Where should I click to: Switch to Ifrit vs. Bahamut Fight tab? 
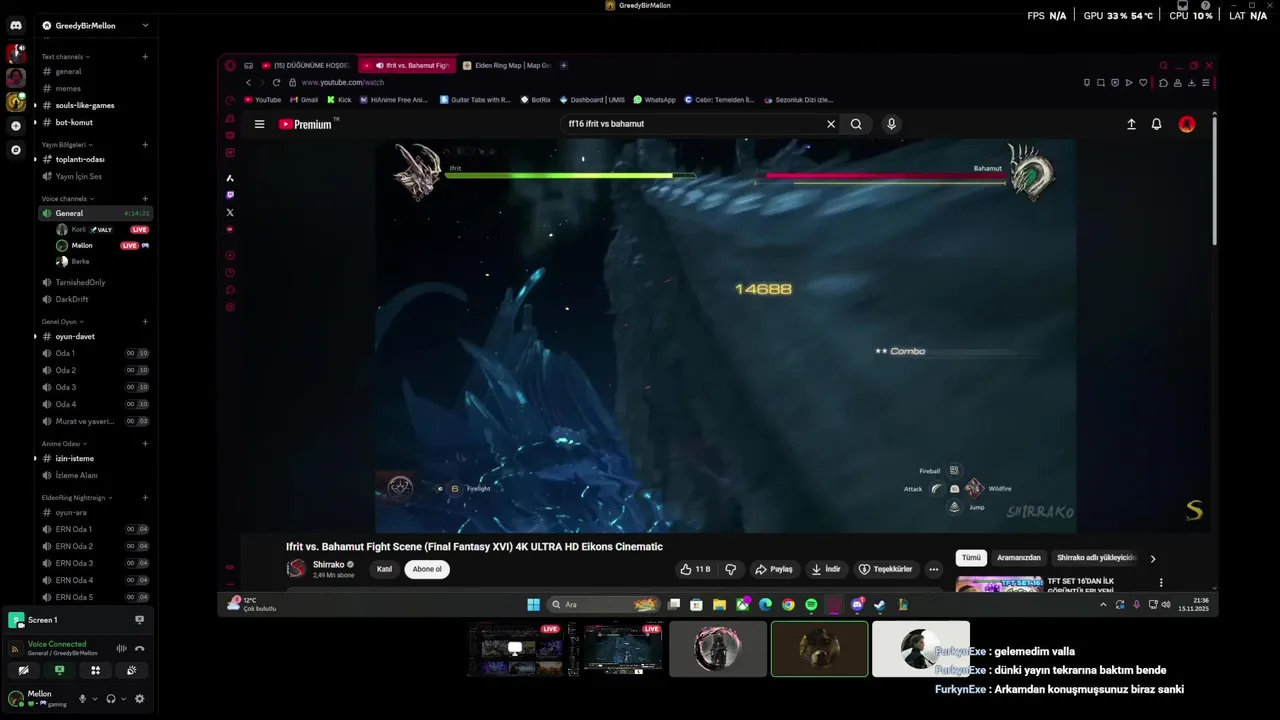pos(407,65)
